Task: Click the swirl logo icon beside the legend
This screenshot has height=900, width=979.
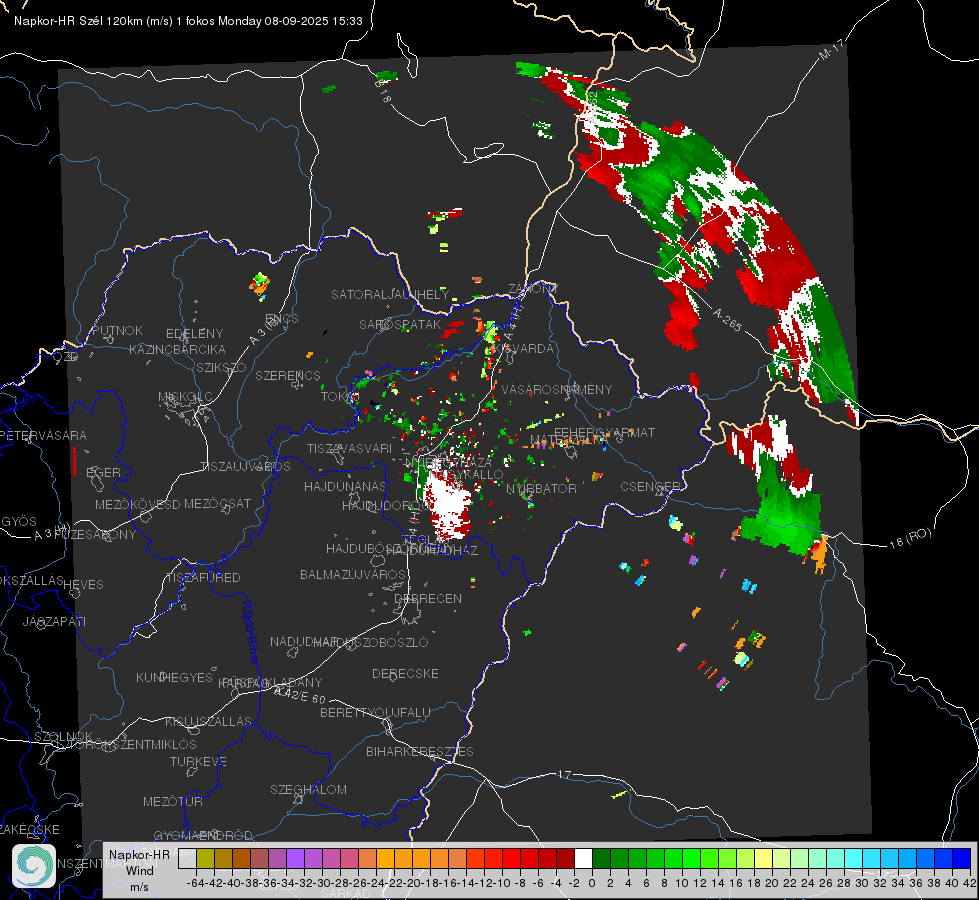Action: (34, 866)
